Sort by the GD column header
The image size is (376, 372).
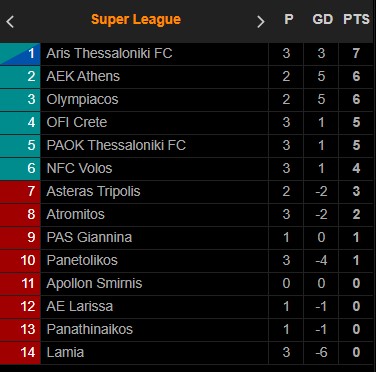pyautogui.click(x=322, y=19)
